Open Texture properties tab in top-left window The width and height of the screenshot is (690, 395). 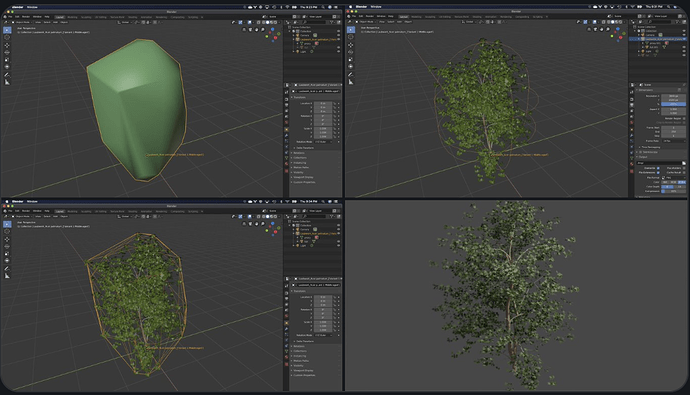pyautogui.click(x=286, y=171)
